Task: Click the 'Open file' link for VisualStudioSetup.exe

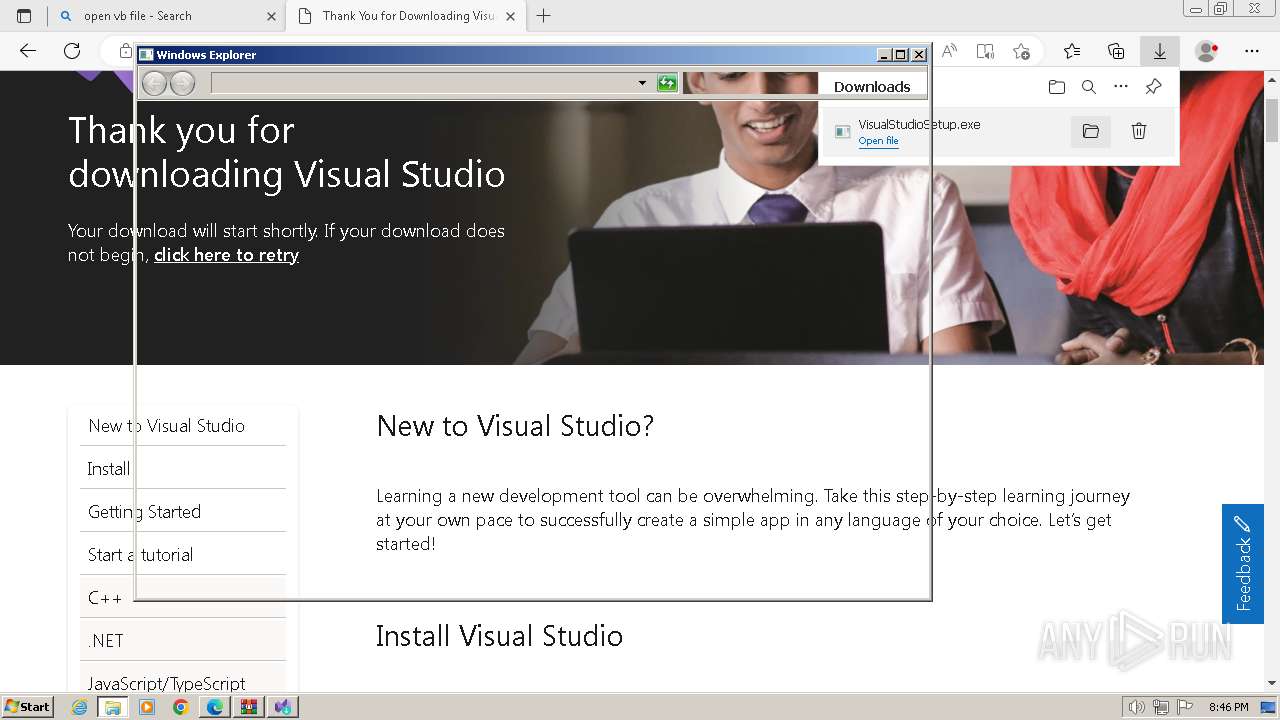Action: [878, 141]
